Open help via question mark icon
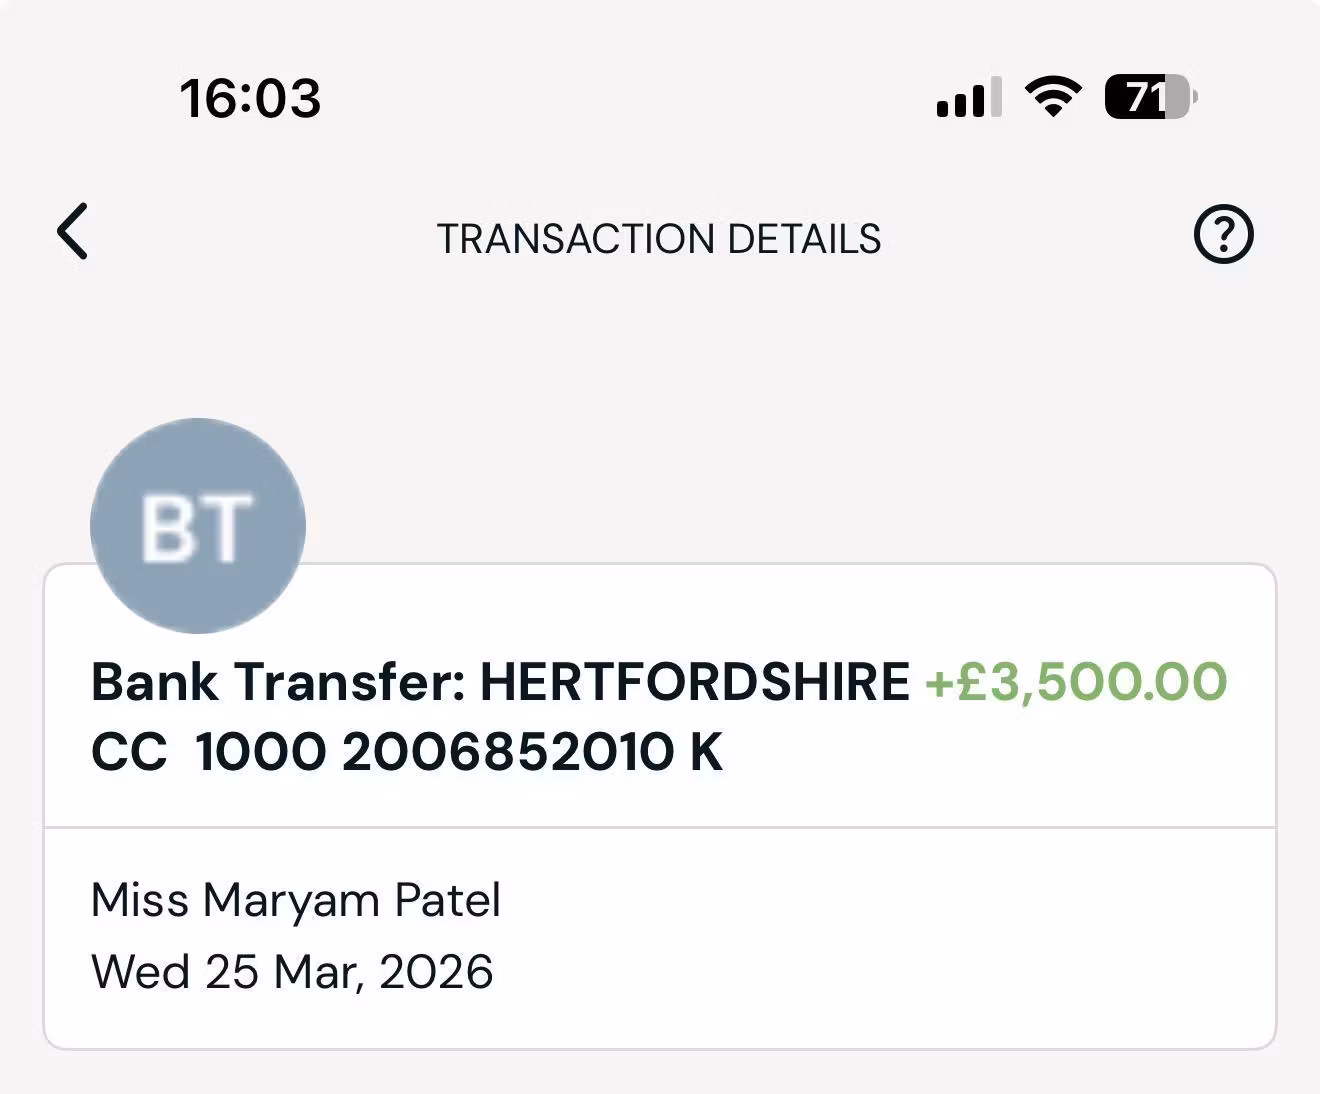This screenshot has width=1320, height=1094. (1223, 234)
